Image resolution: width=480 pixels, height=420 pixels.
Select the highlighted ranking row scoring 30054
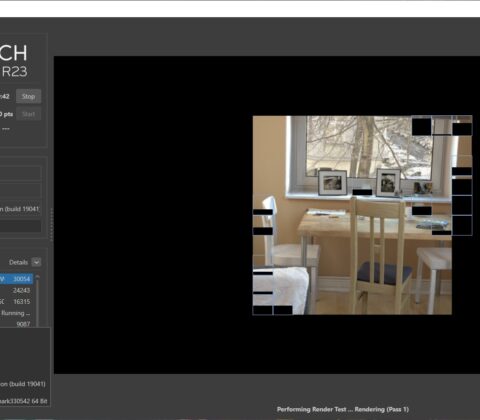(16, 279)
